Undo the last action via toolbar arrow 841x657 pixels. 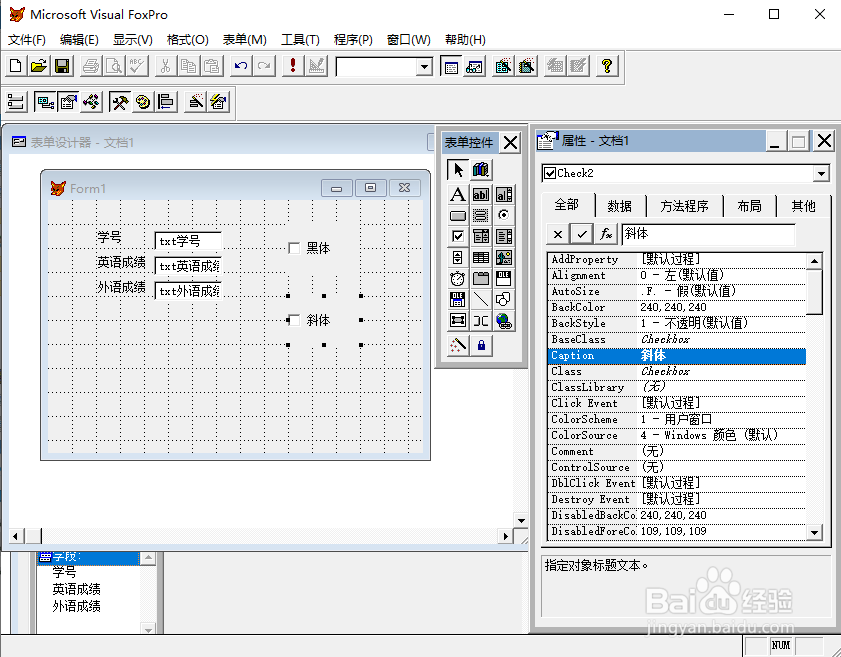241,67
